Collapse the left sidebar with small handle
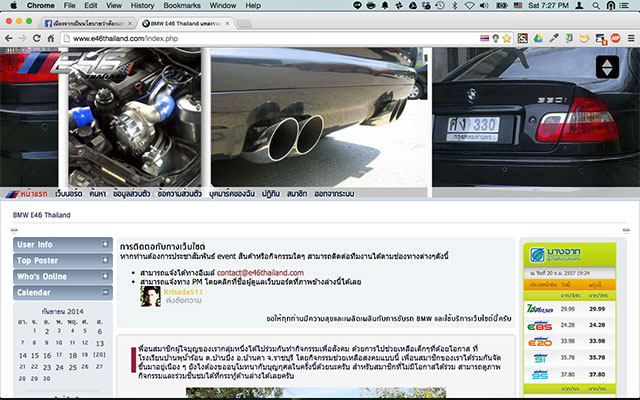 [14, 230]
